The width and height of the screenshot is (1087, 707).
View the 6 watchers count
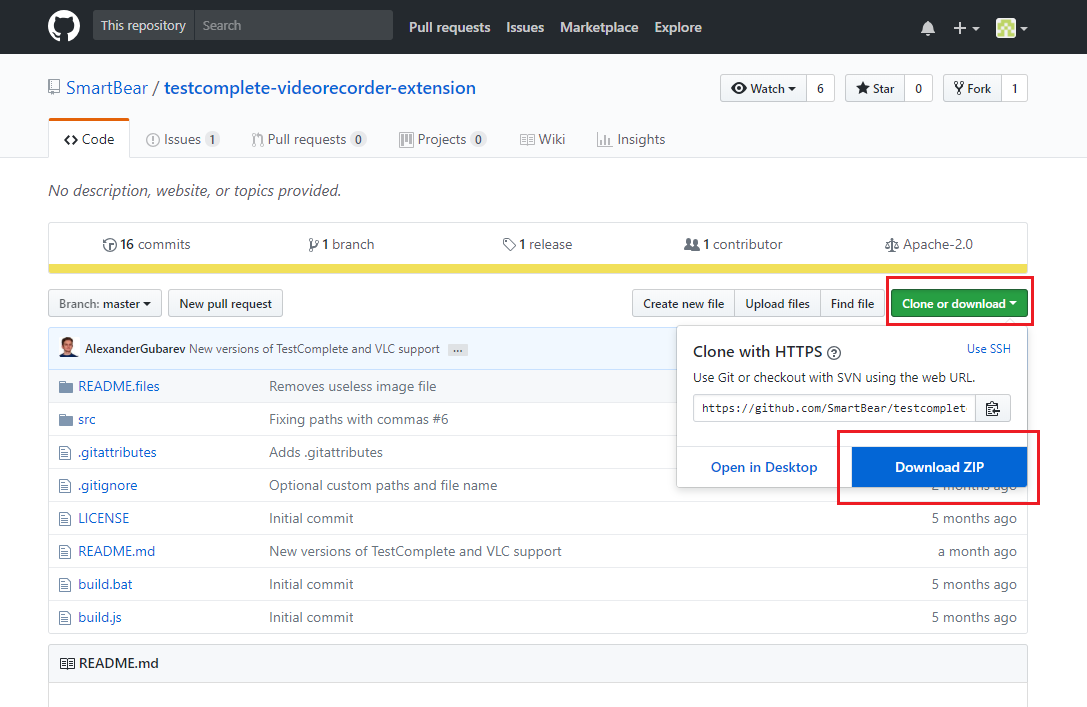pos(820,89)
